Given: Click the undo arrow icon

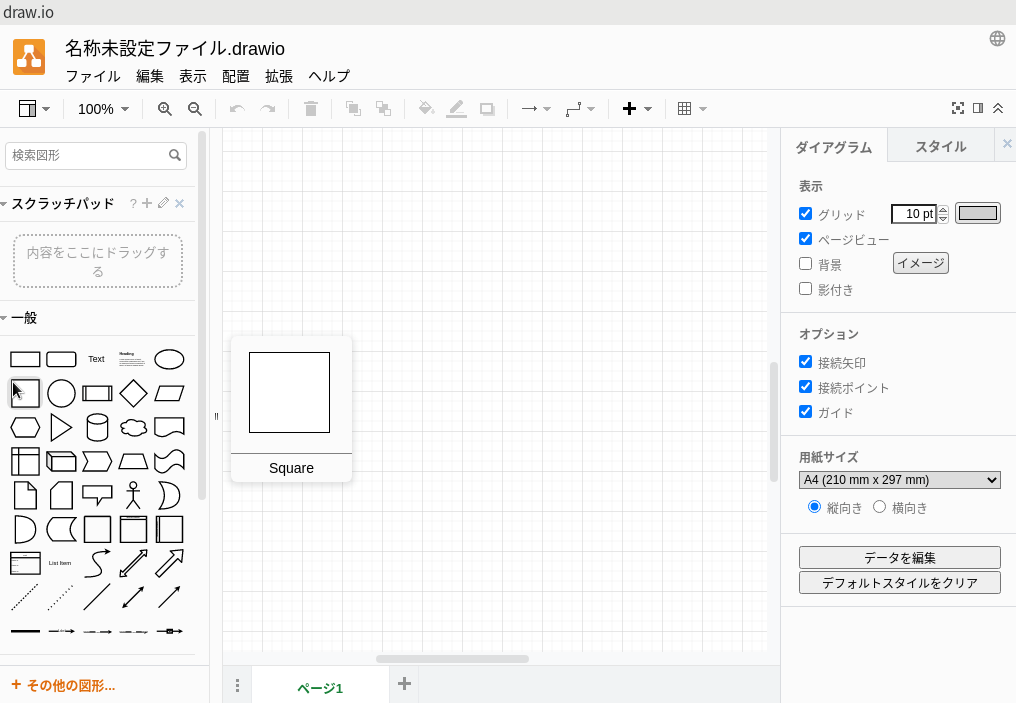Looking at the screenshot, I should (x=237, y=109).
